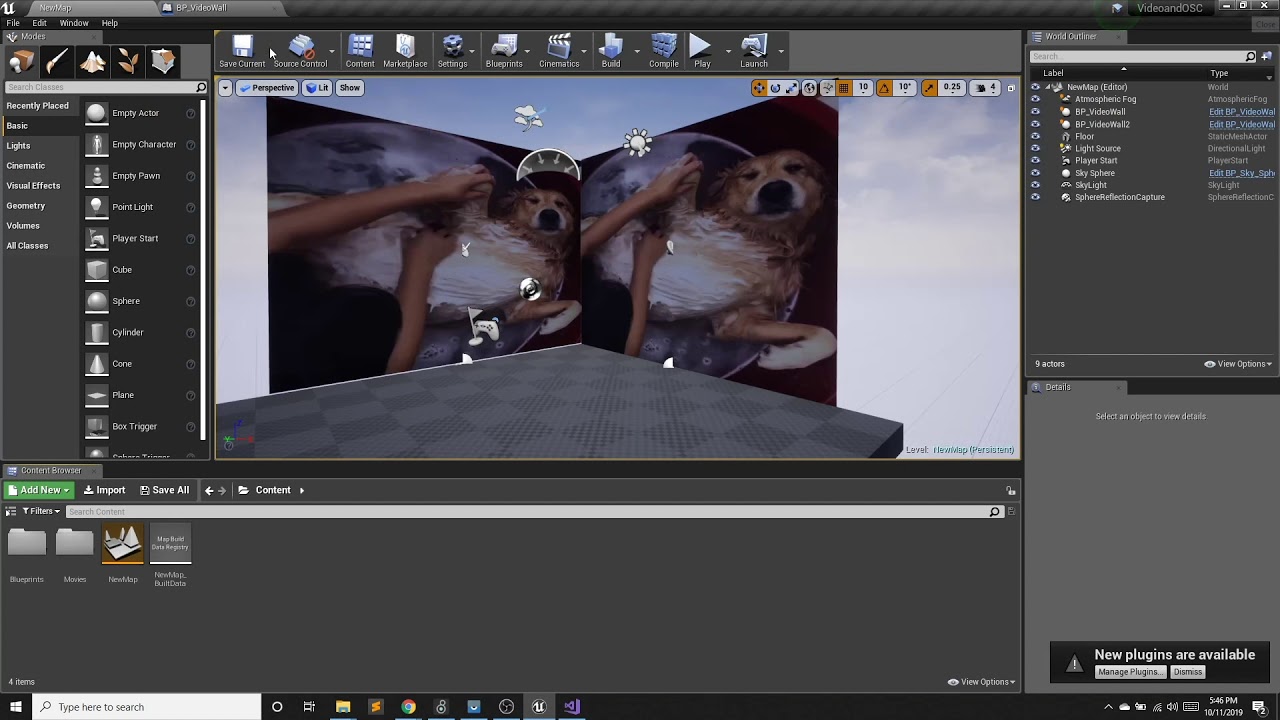
Task: Open rotation snap 10° dropdown
Action: (x=904, y=88)
